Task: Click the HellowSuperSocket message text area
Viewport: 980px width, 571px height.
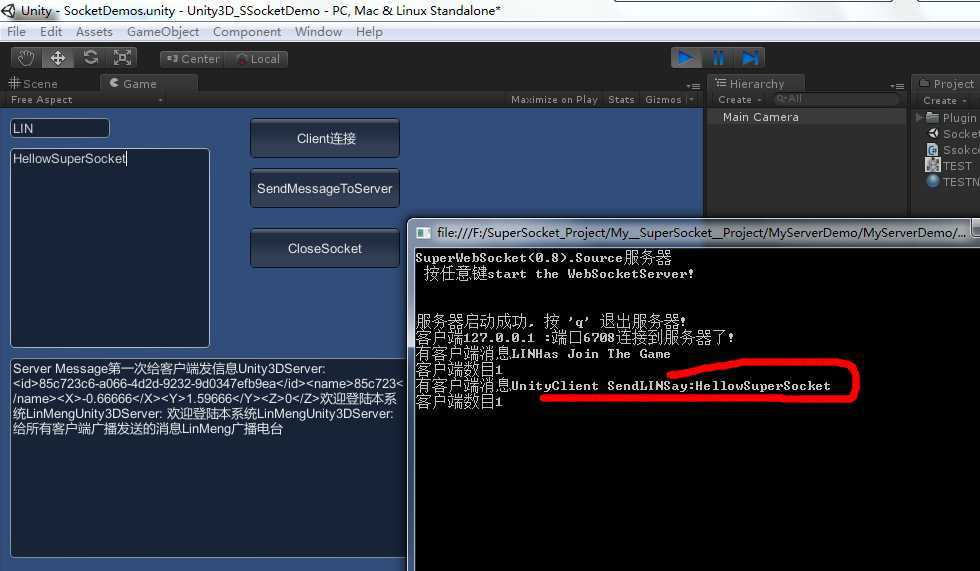Action: [110, 247]
